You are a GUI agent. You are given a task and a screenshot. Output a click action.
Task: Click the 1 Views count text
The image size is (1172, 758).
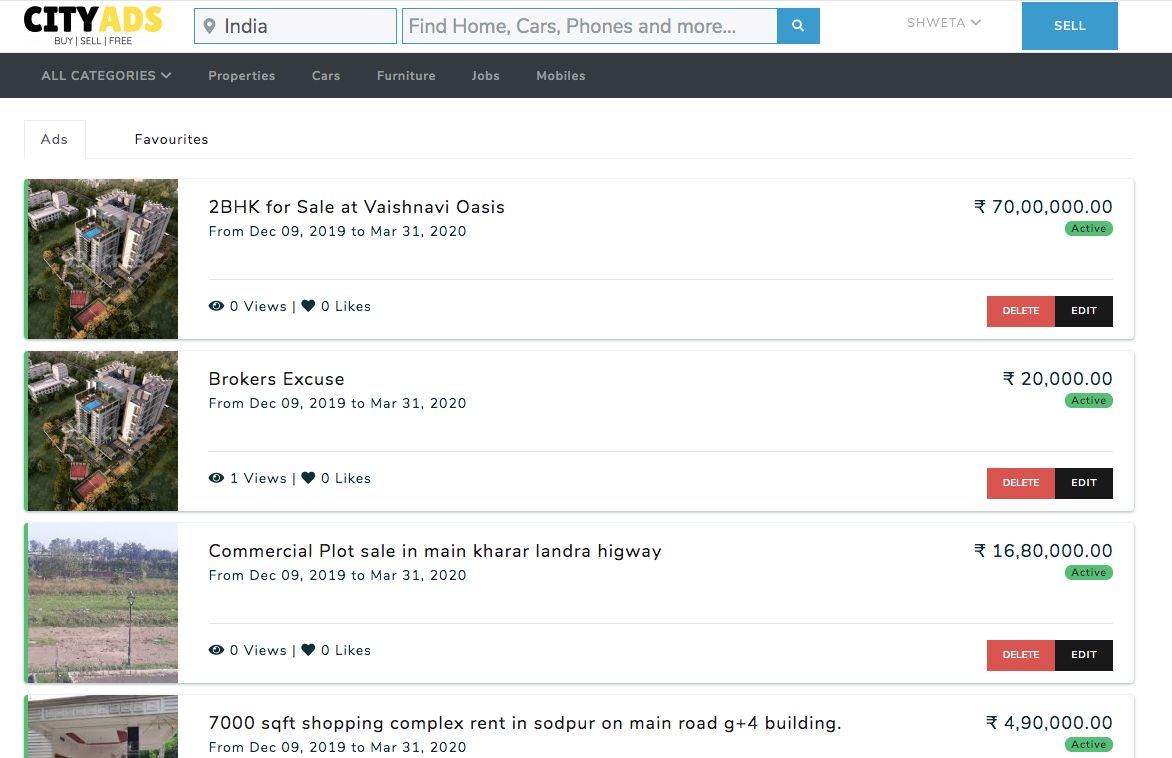coord(258,478)
